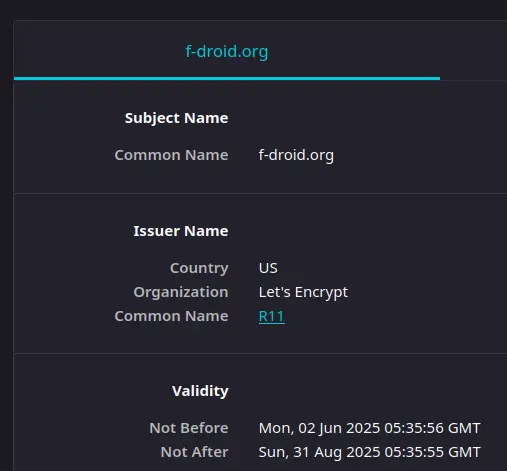
Task: Click the Not Before field label
Action: (x=189, y=428)
